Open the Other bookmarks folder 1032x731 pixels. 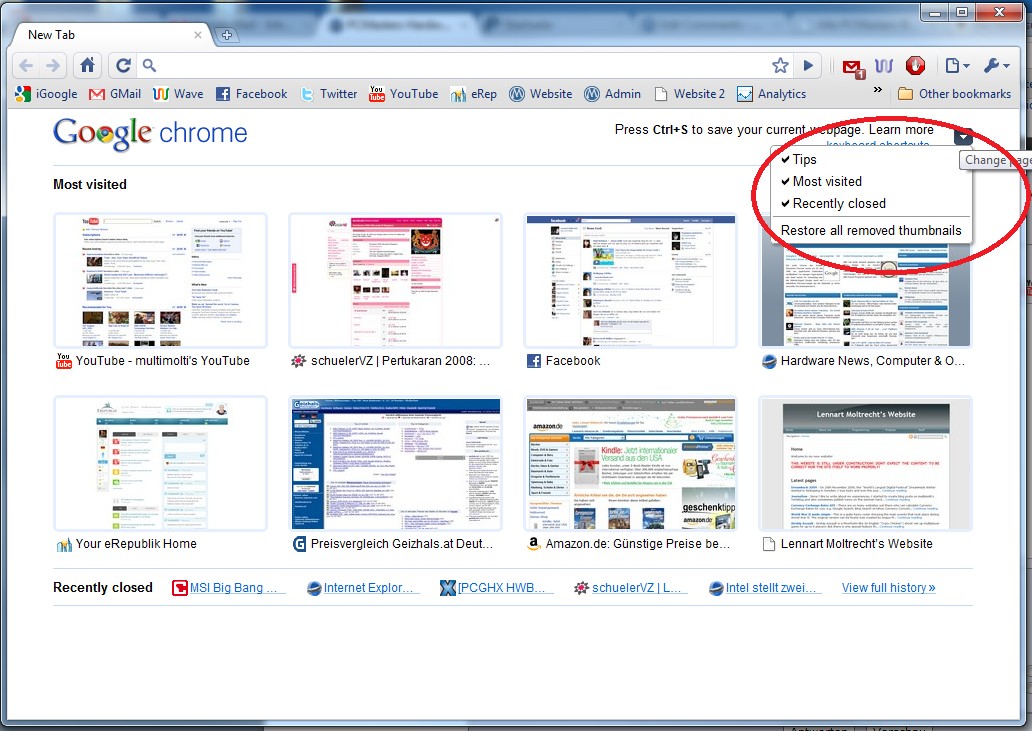click(x=955, y=94)
